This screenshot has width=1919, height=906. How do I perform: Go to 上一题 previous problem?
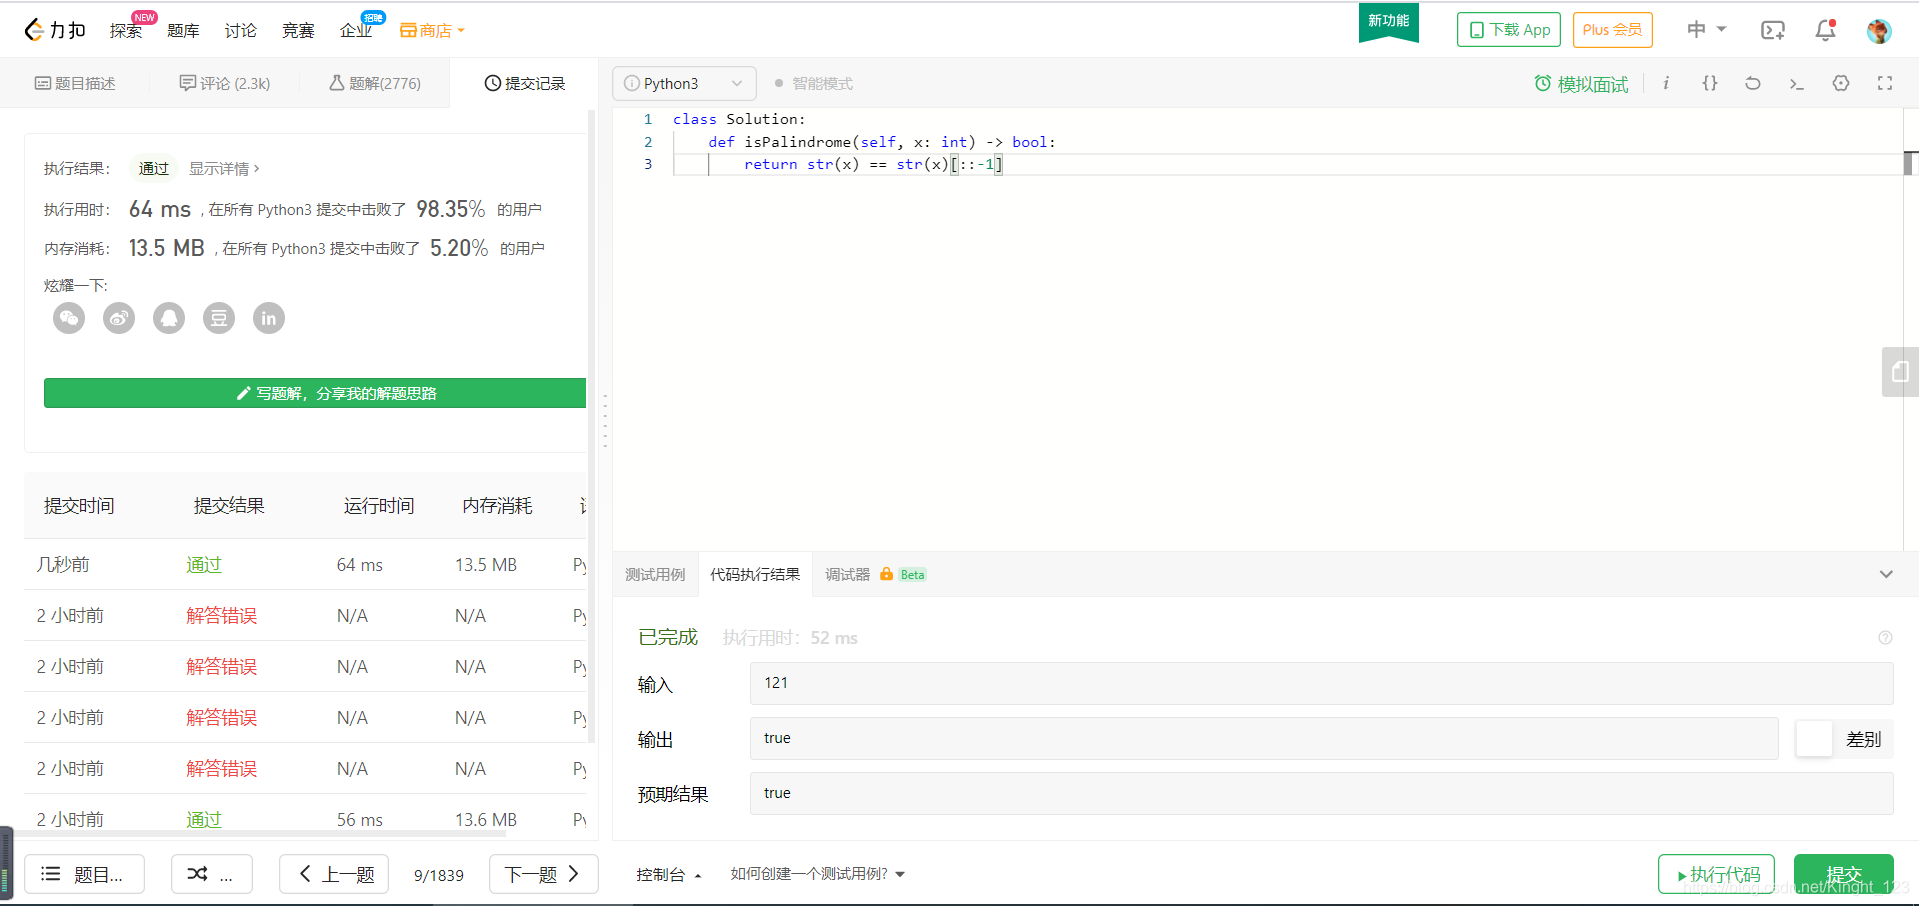[334, 874]
